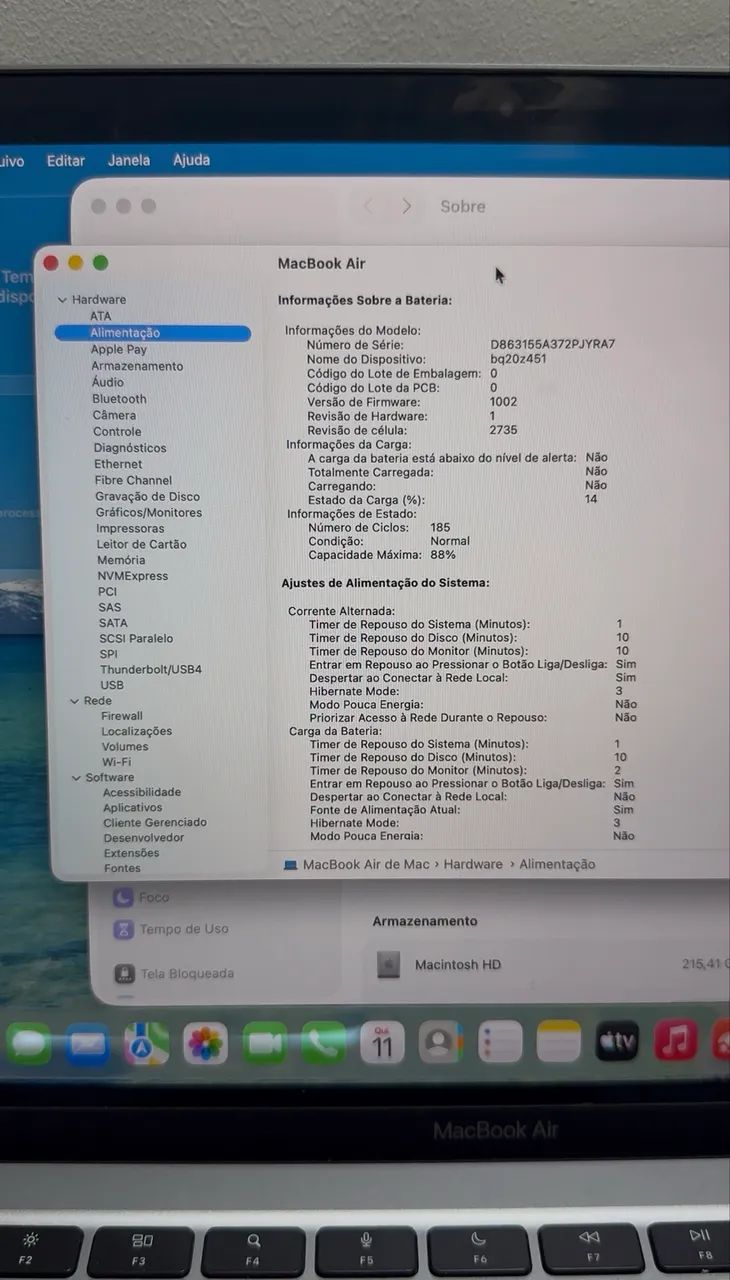Viewport: 730px width, 1280px height.
Task: Open the green Phone app in Dock
Action: point(323,1043)
